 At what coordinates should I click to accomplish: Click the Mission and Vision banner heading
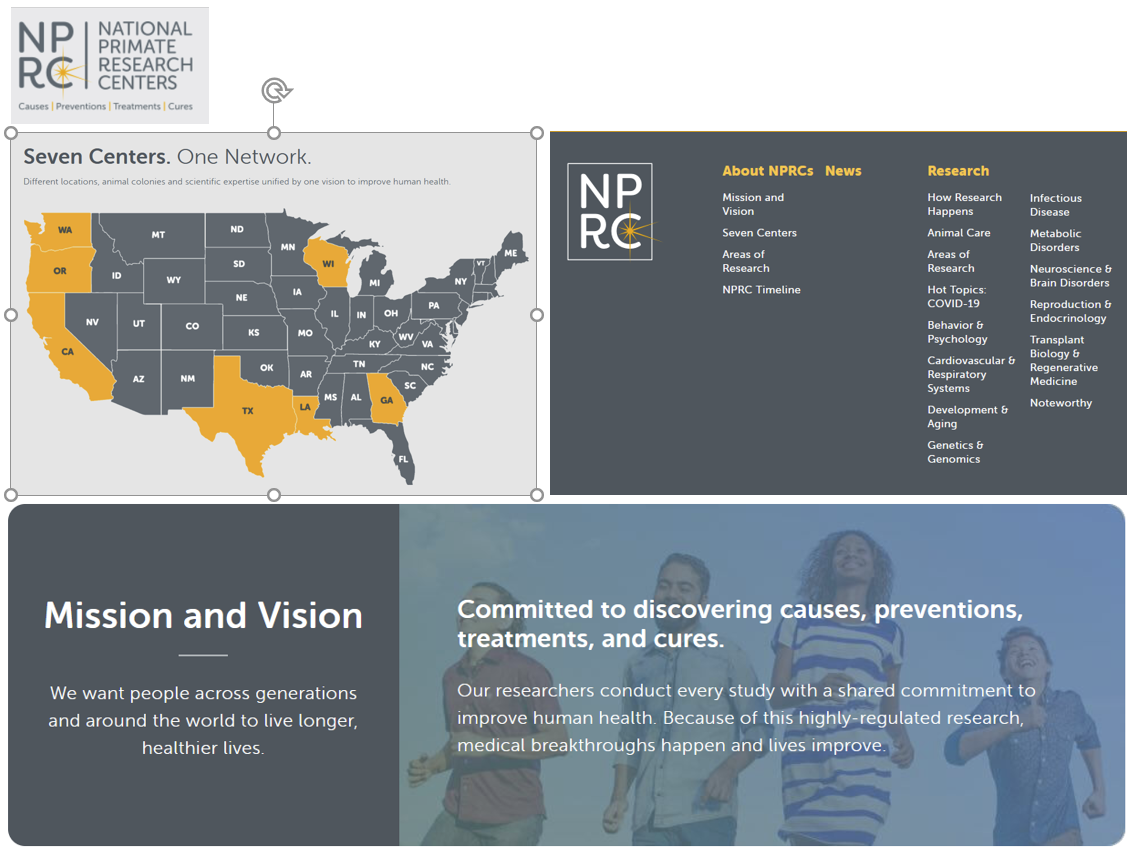(203, 616)
